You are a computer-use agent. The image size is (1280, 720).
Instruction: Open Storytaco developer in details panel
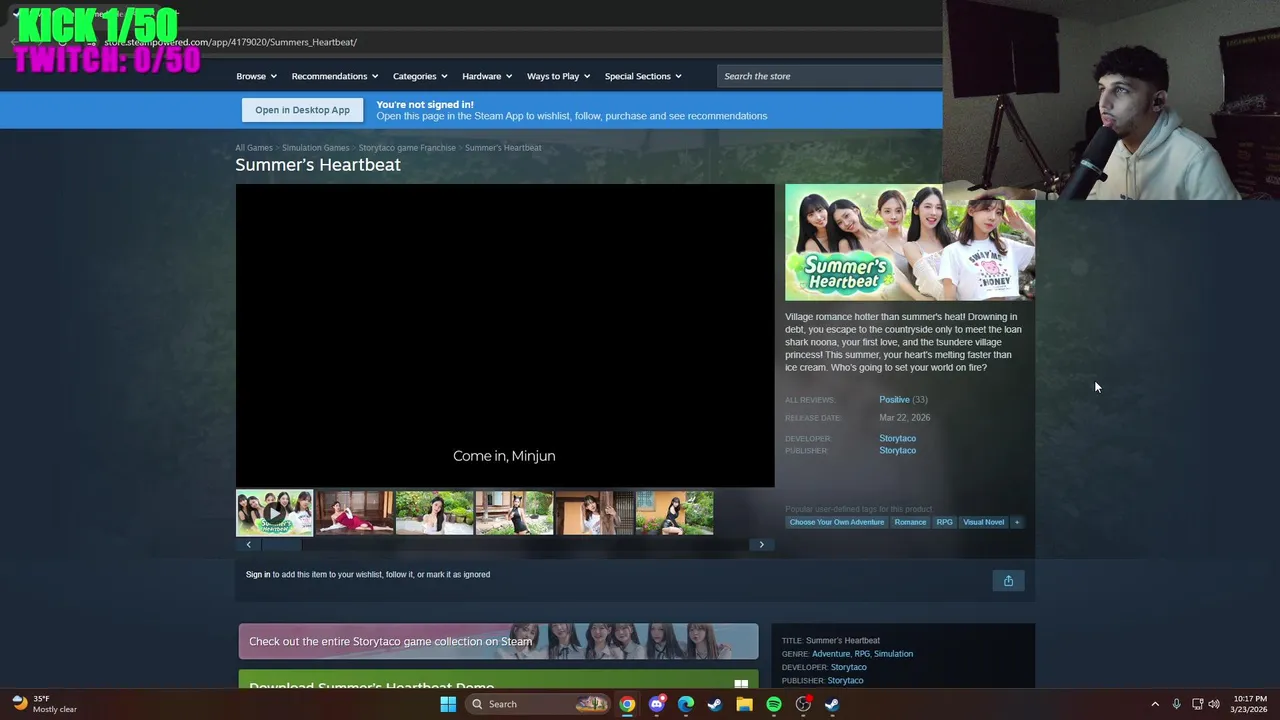(848, 667)
